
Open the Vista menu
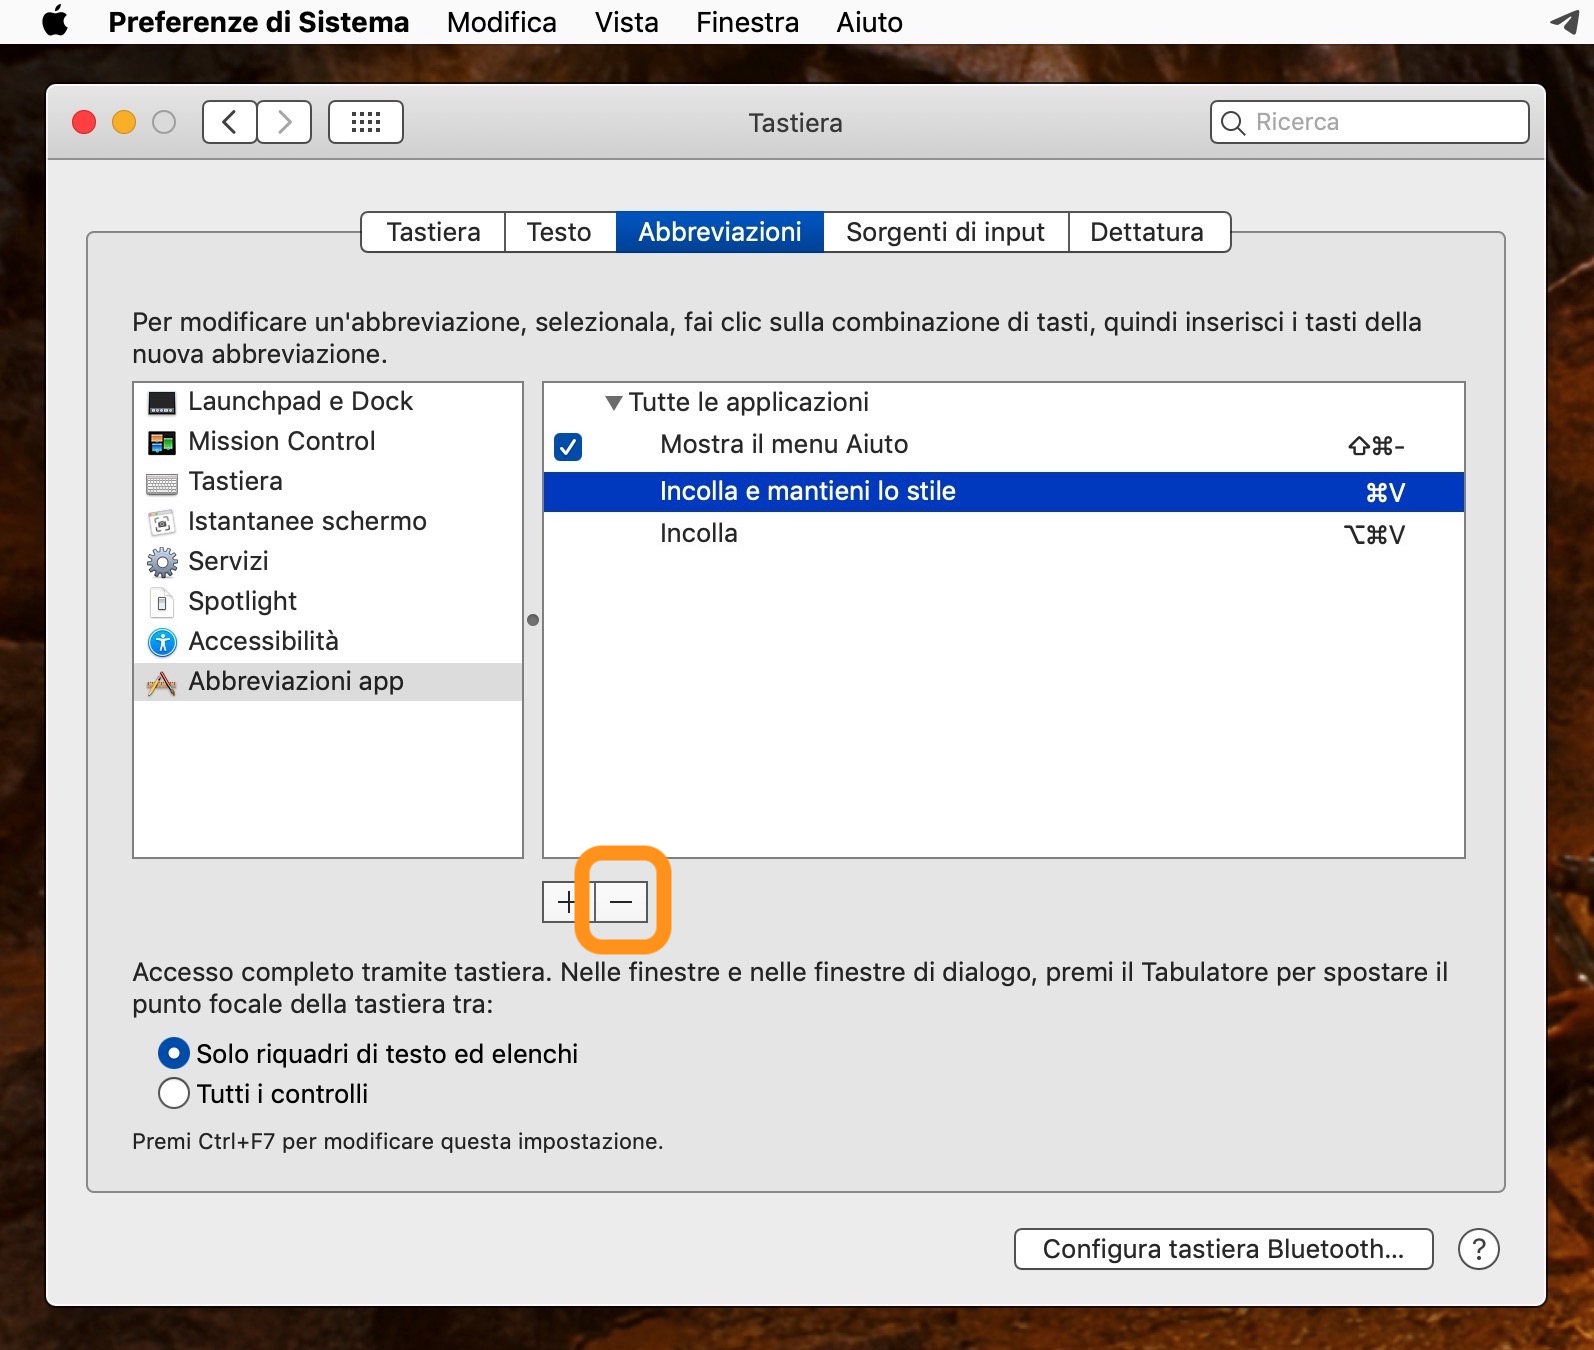coord(627,22)
